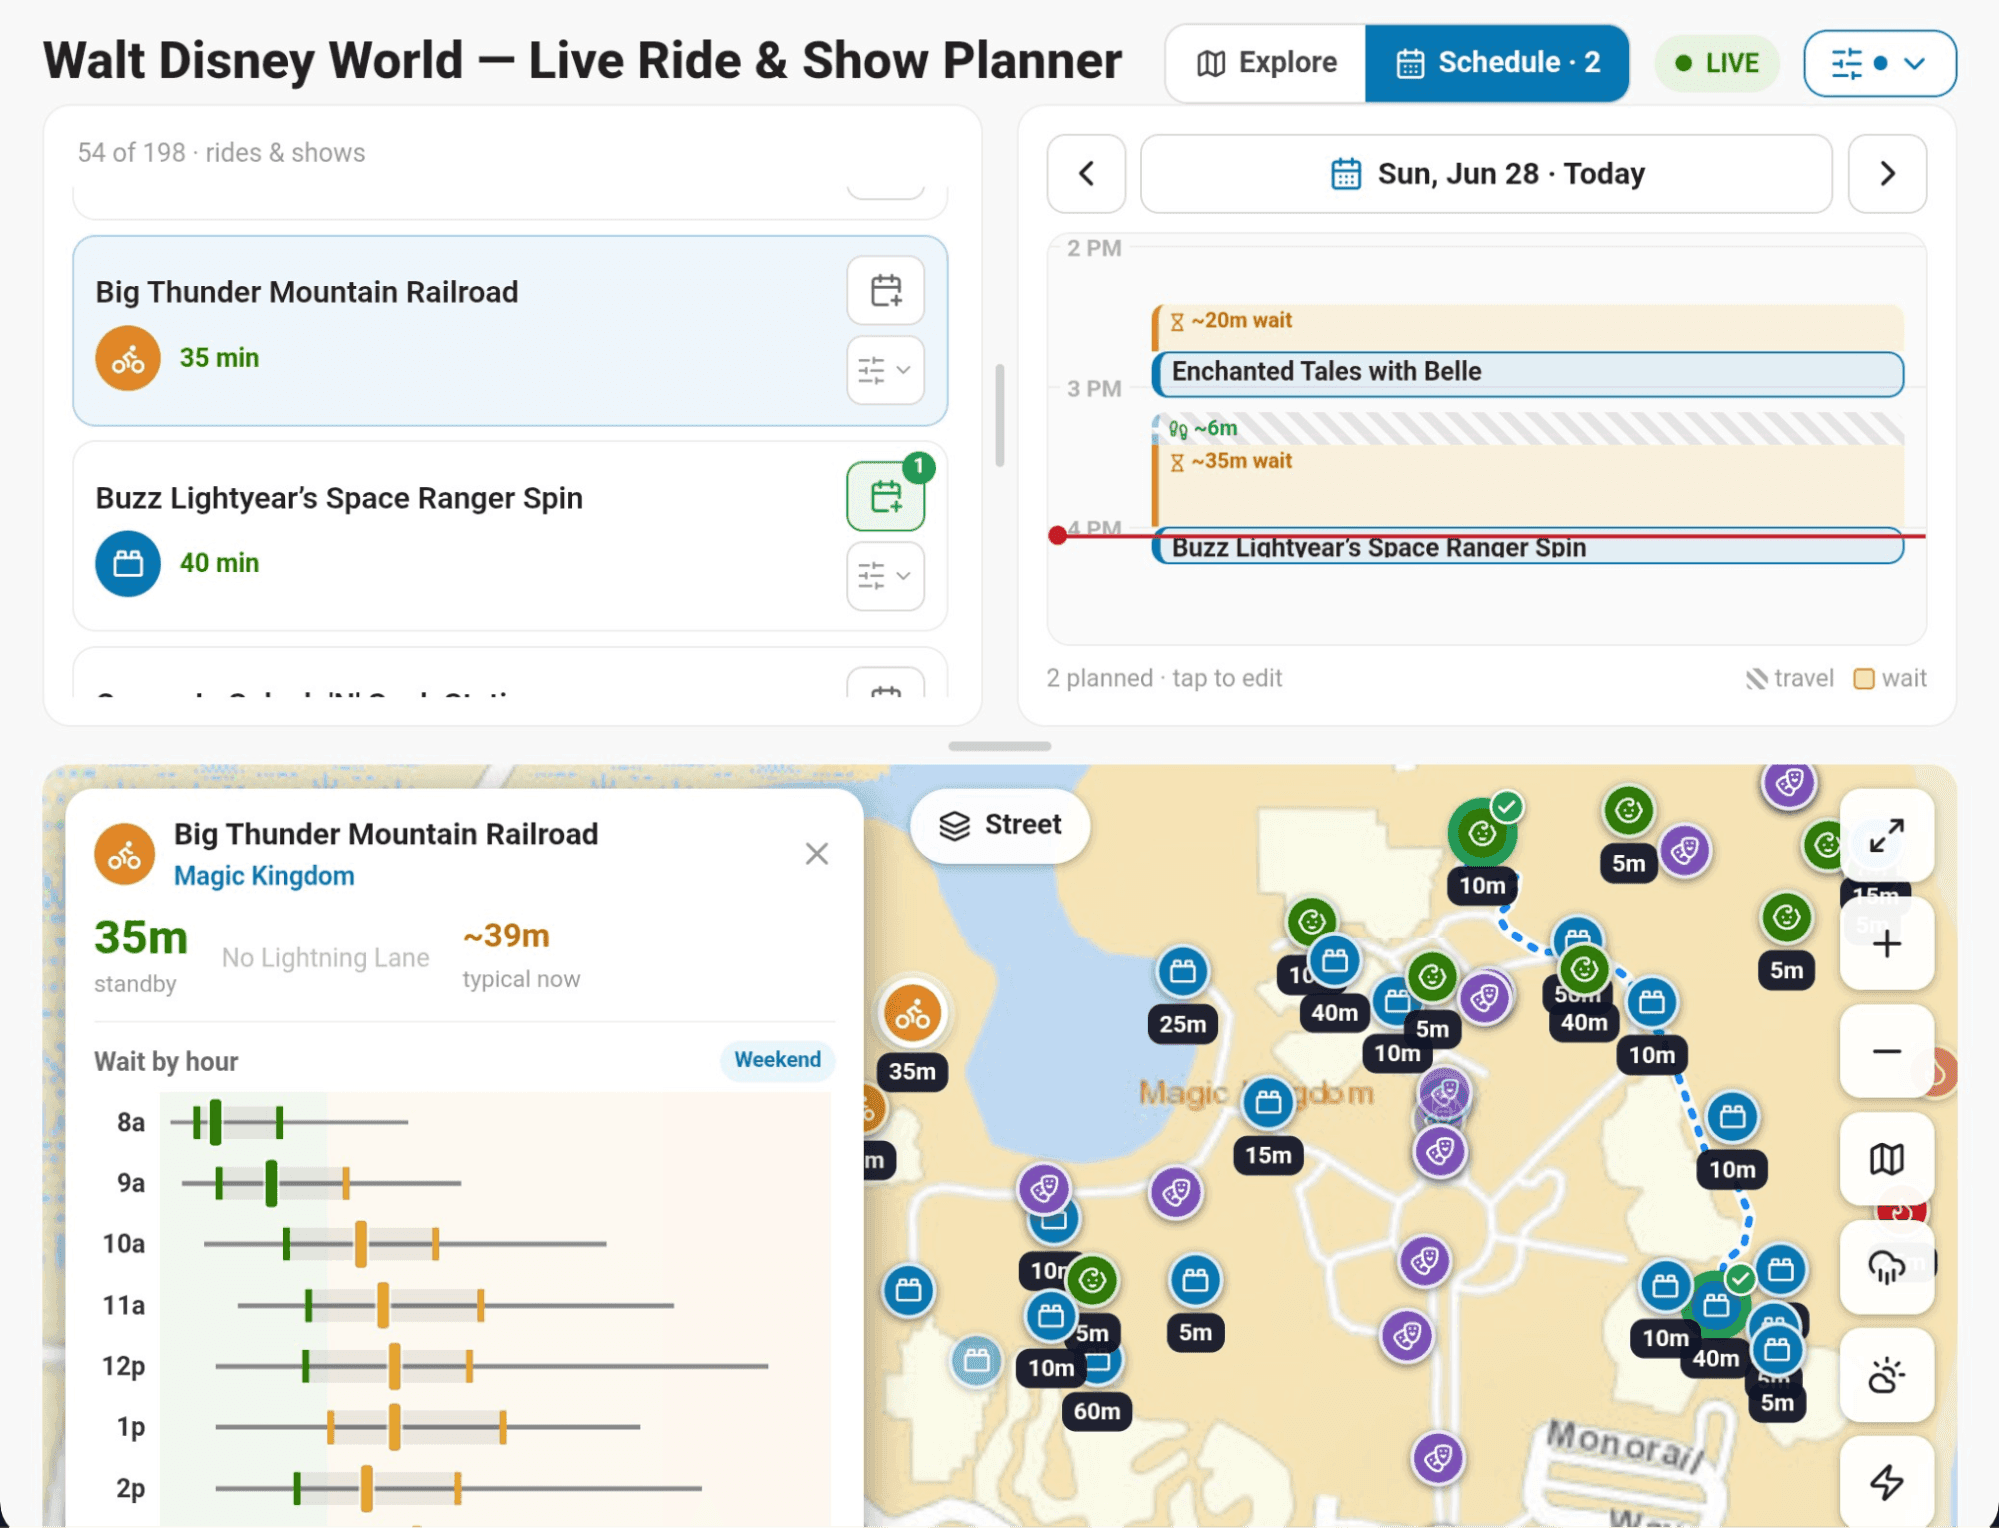1999x1528 pixels.
Task: Add Big Thunder Mountain Railroad to schedule
Action: pyautogui.click(x=885, y=291)
